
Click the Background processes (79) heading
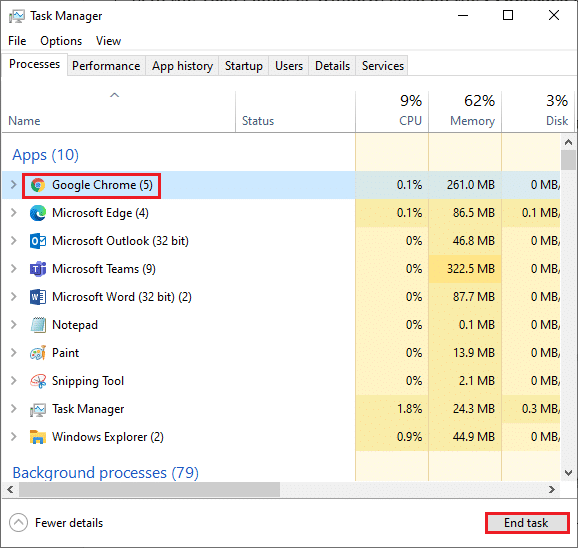106,473
